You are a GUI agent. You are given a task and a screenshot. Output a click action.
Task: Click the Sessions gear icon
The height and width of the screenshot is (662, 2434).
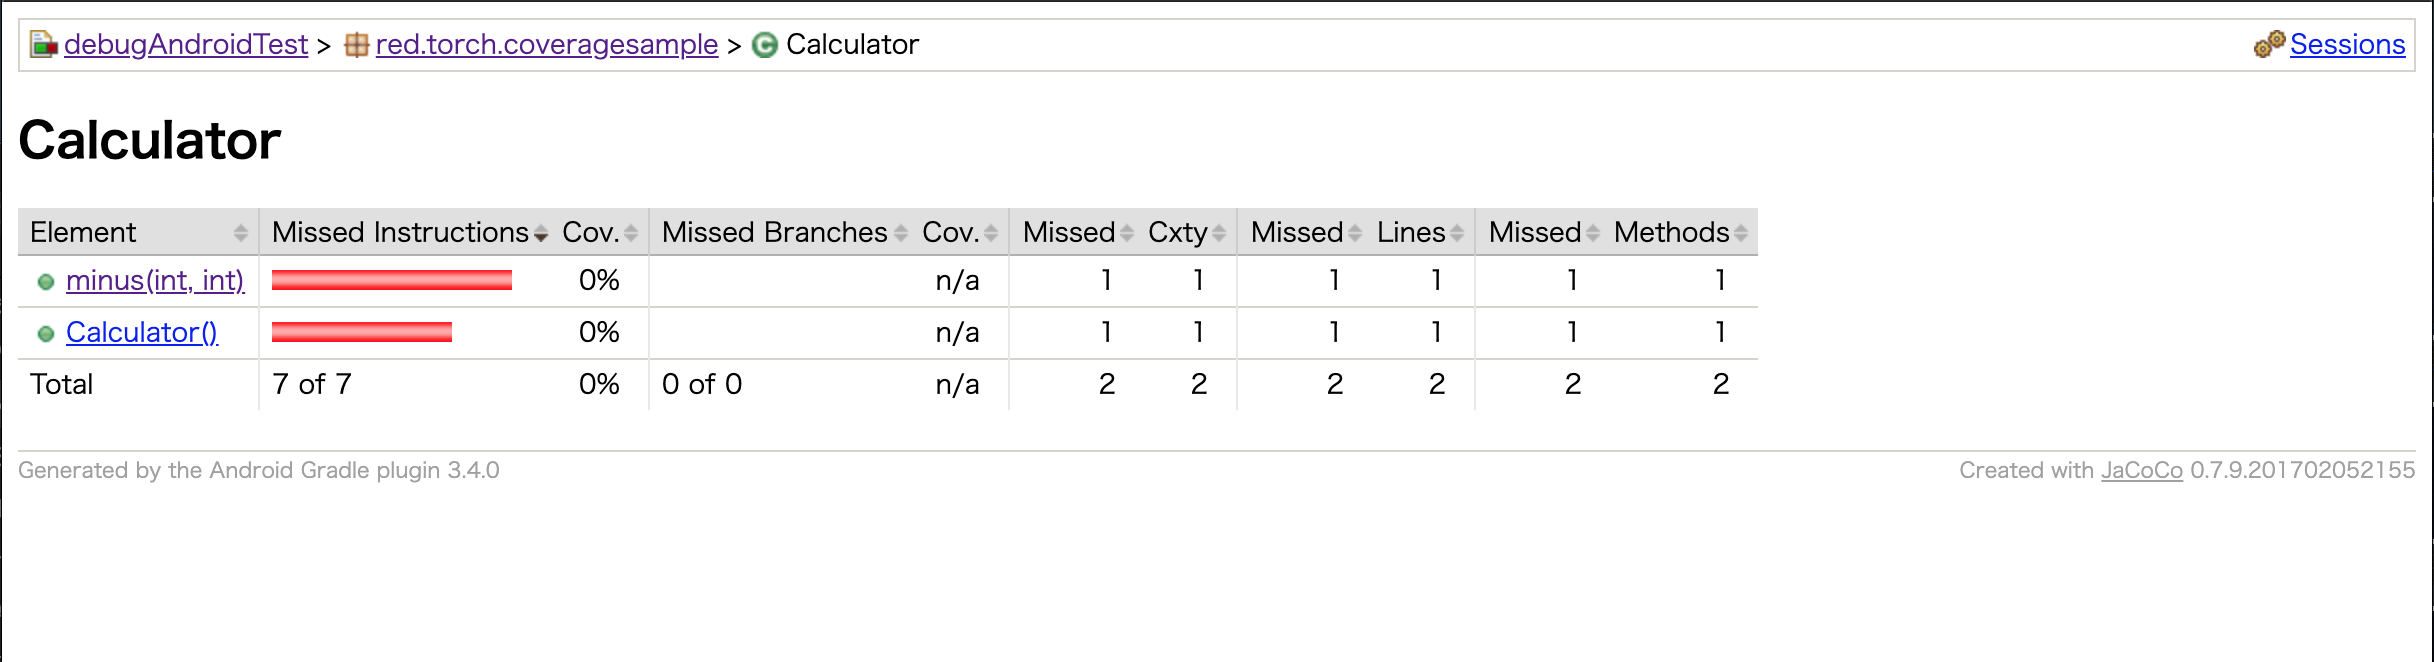click(x=2269, y=44)
